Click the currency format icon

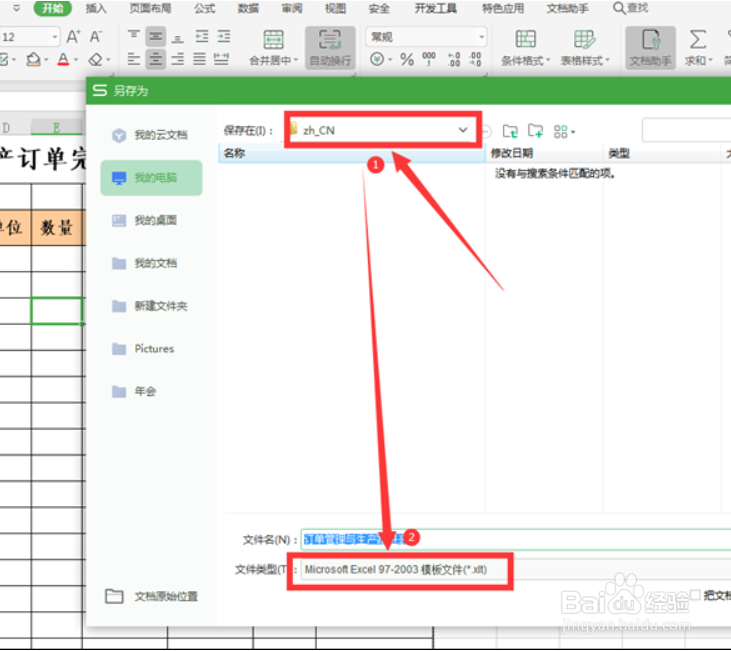[377, 59]
